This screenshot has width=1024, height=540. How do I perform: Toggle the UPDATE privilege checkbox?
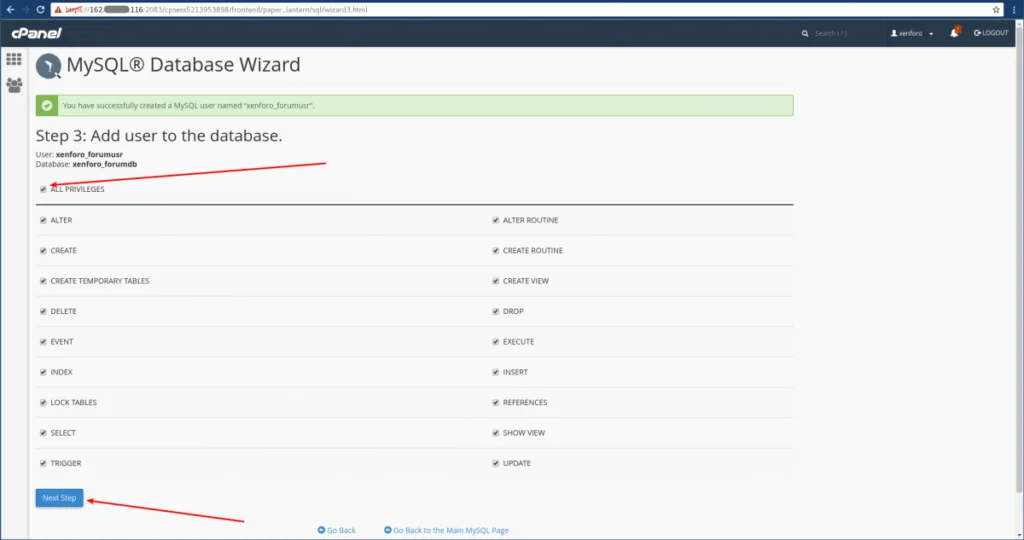(x=495, y=463)
